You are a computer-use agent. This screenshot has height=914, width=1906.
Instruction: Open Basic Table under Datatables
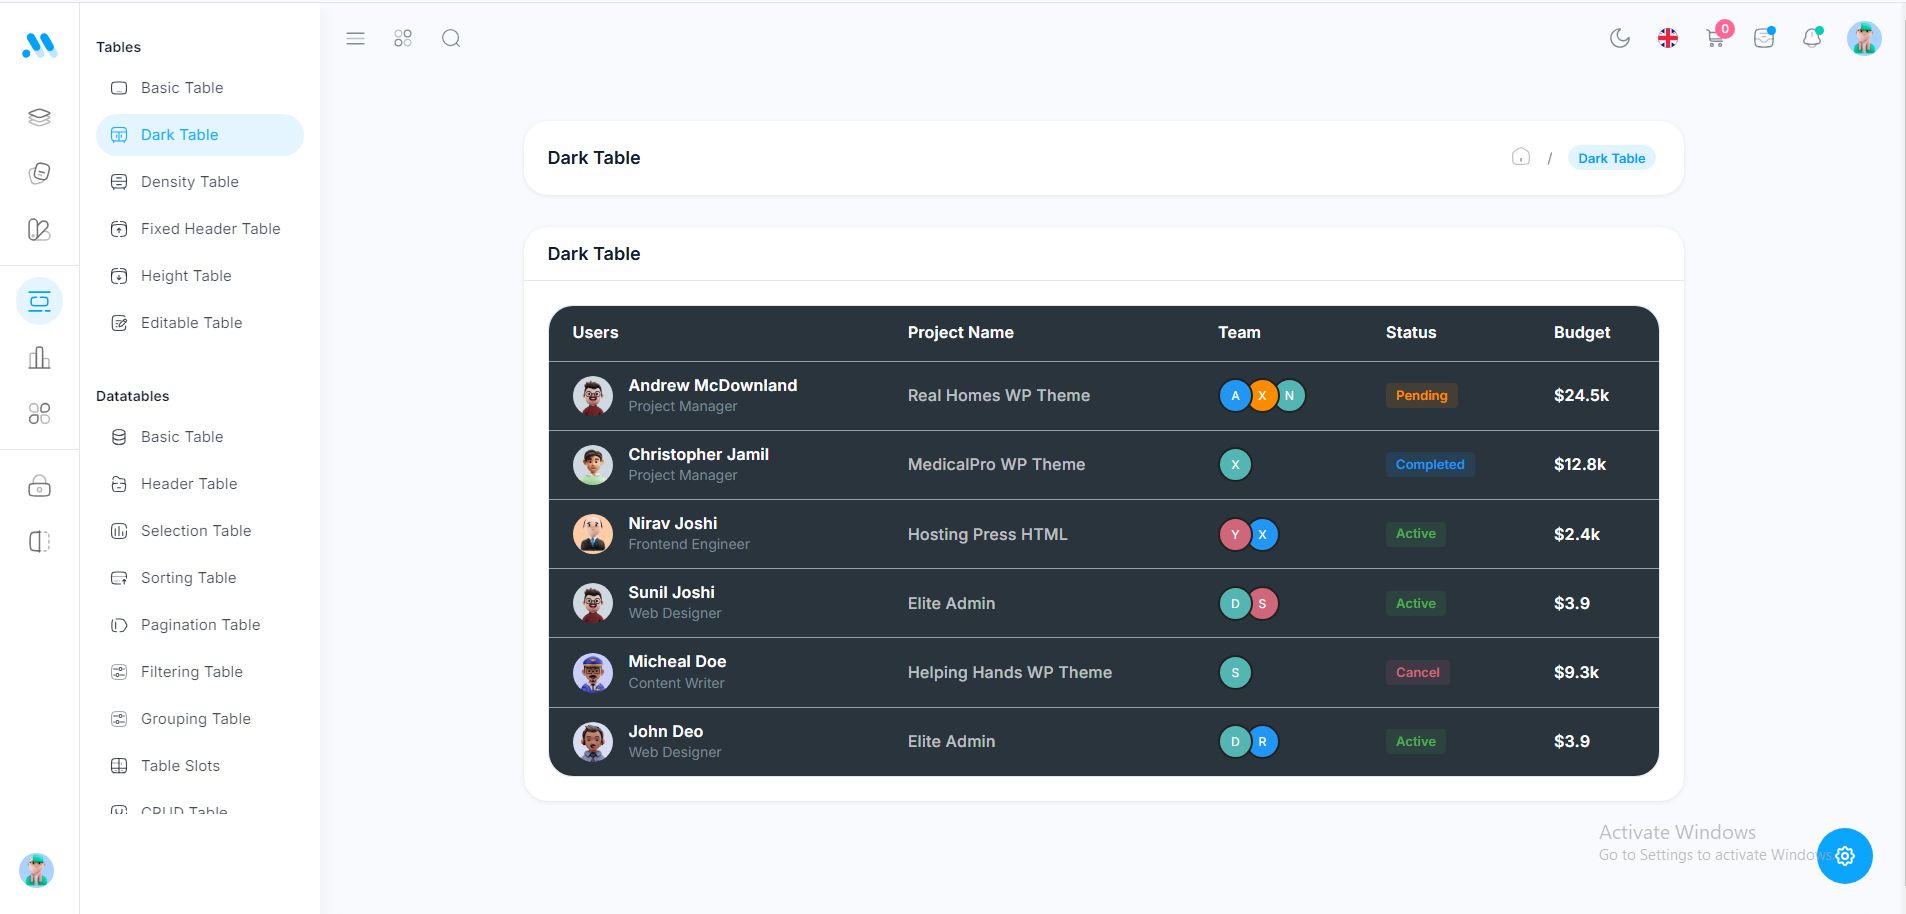point(200,437)
